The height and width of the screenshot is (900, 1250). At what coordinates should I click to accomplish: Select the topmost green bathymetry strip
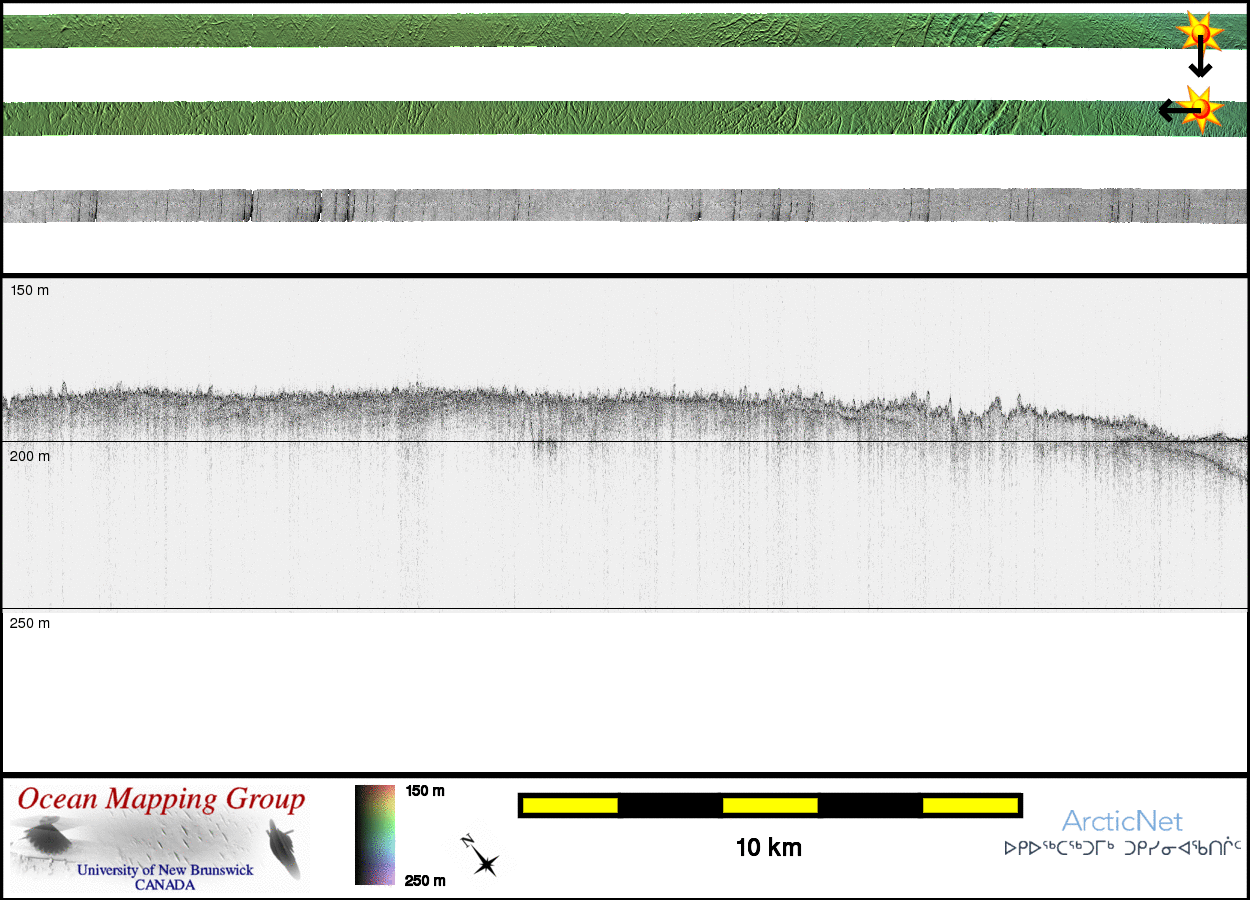(x=600, y=31)
